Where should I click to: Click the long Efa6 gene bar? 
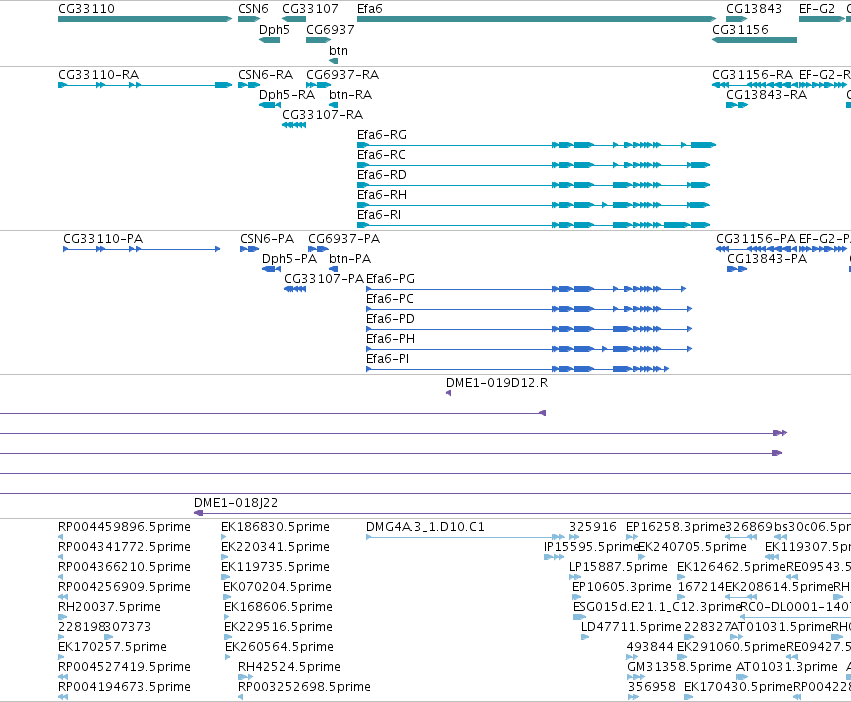coord(537,19)
